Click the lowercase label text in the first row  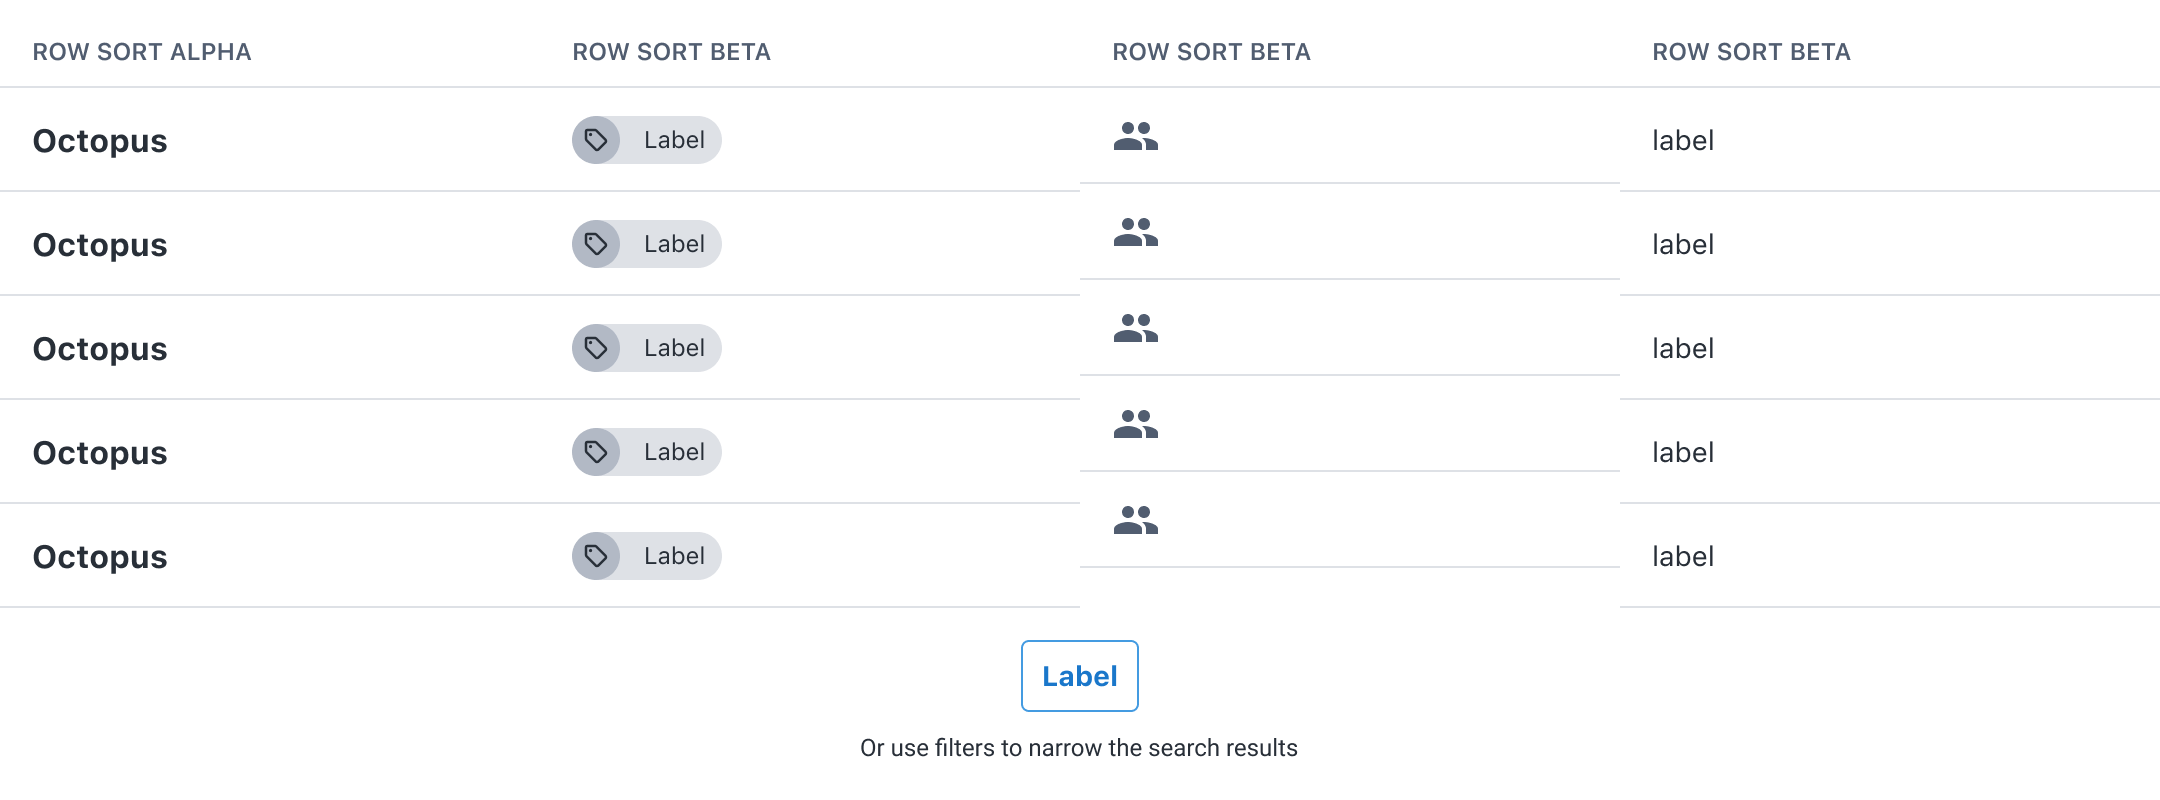click(1683, 141)
